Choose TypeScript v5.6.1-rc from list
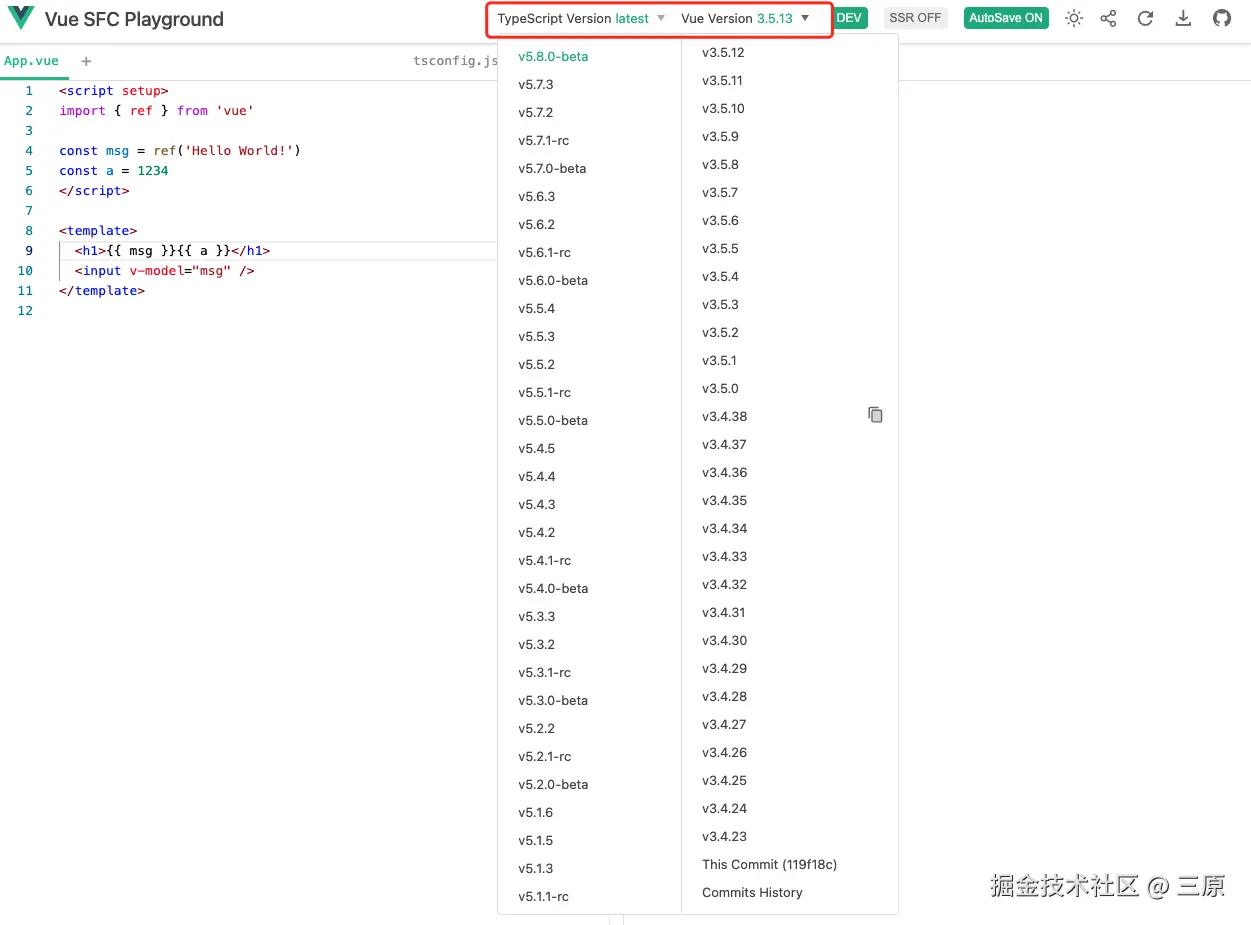1251x925 pixels. [x=544, y=253]
